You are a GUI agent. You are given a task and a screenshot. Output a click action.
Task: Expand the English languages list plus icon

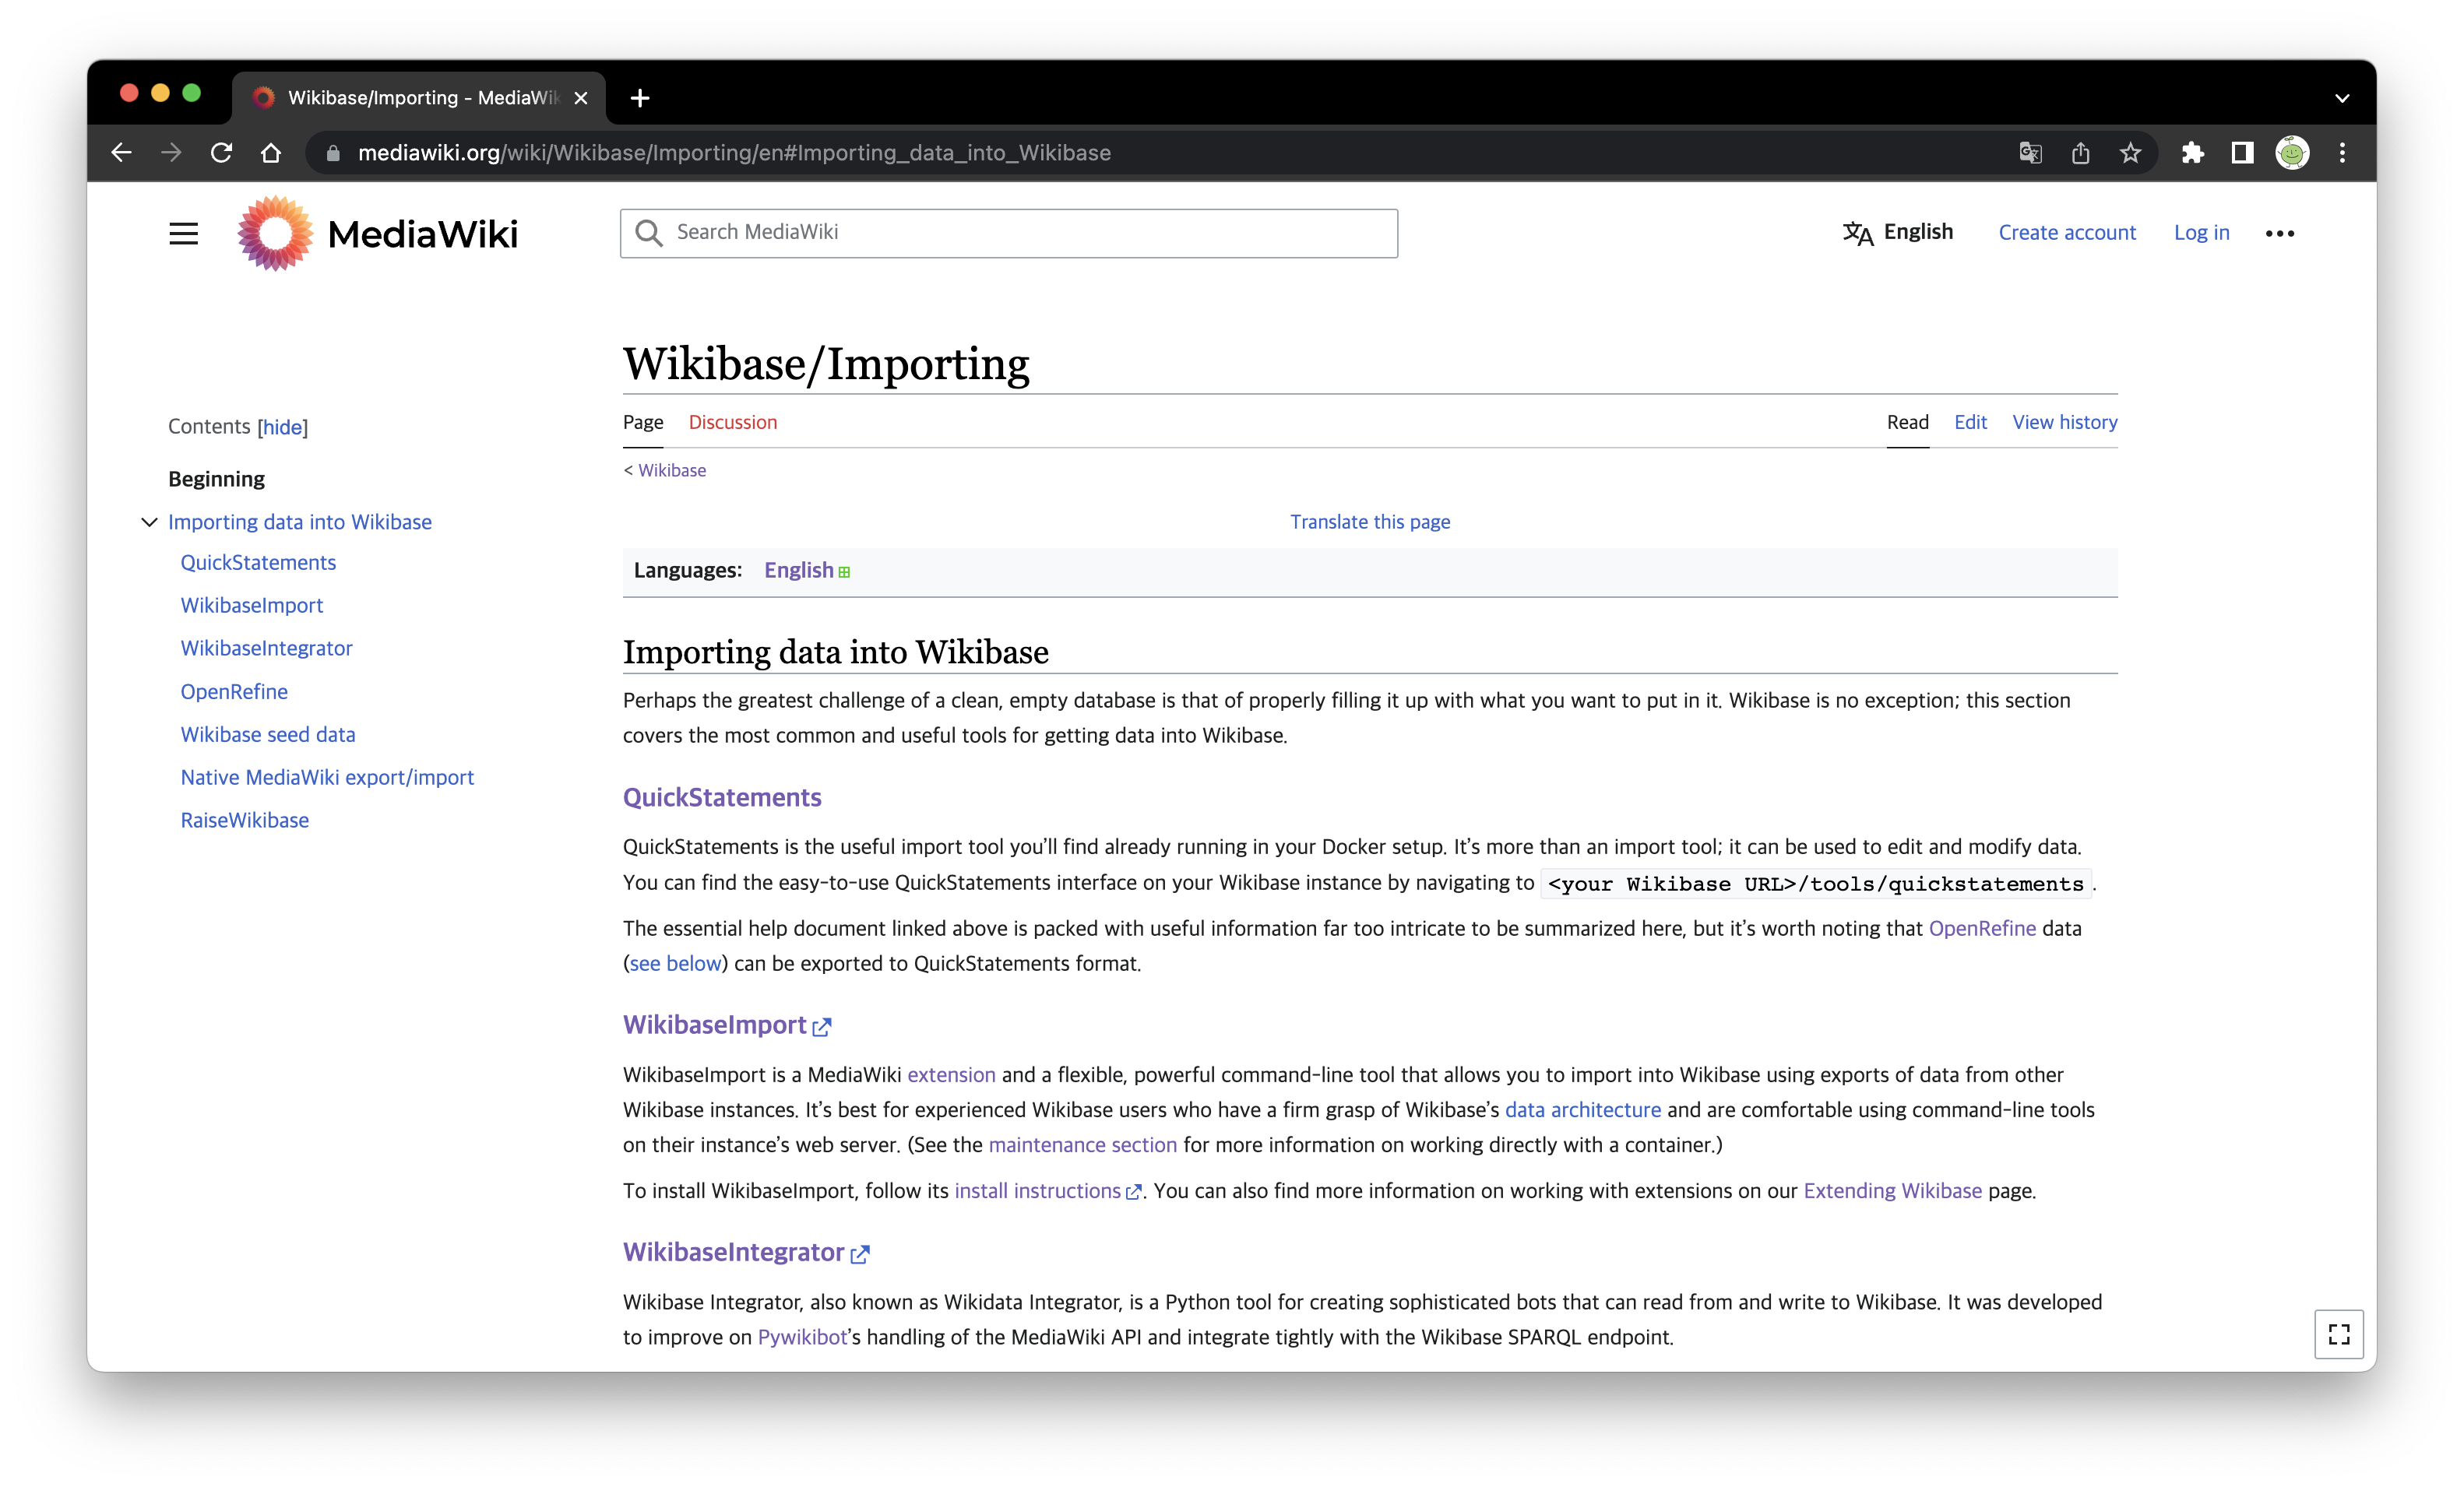[x=846, y=570]
